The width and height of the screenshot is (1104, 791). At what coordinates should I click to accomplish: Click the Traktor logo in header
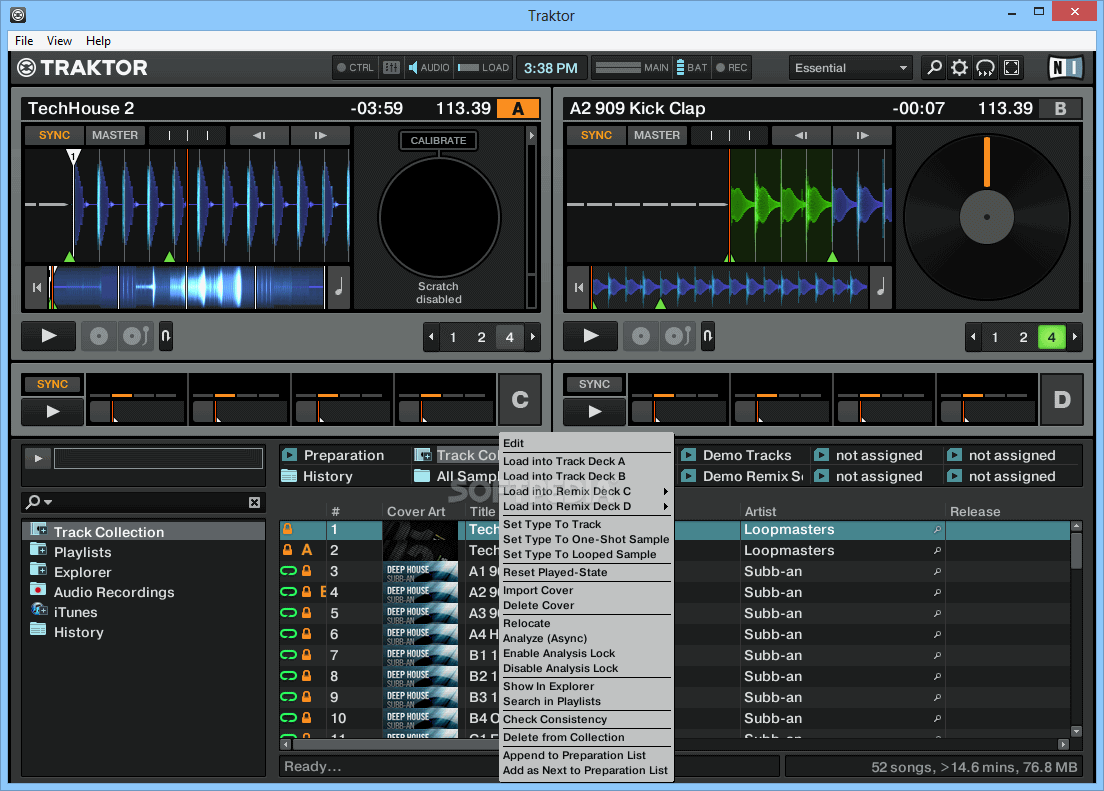click(82, 68)
